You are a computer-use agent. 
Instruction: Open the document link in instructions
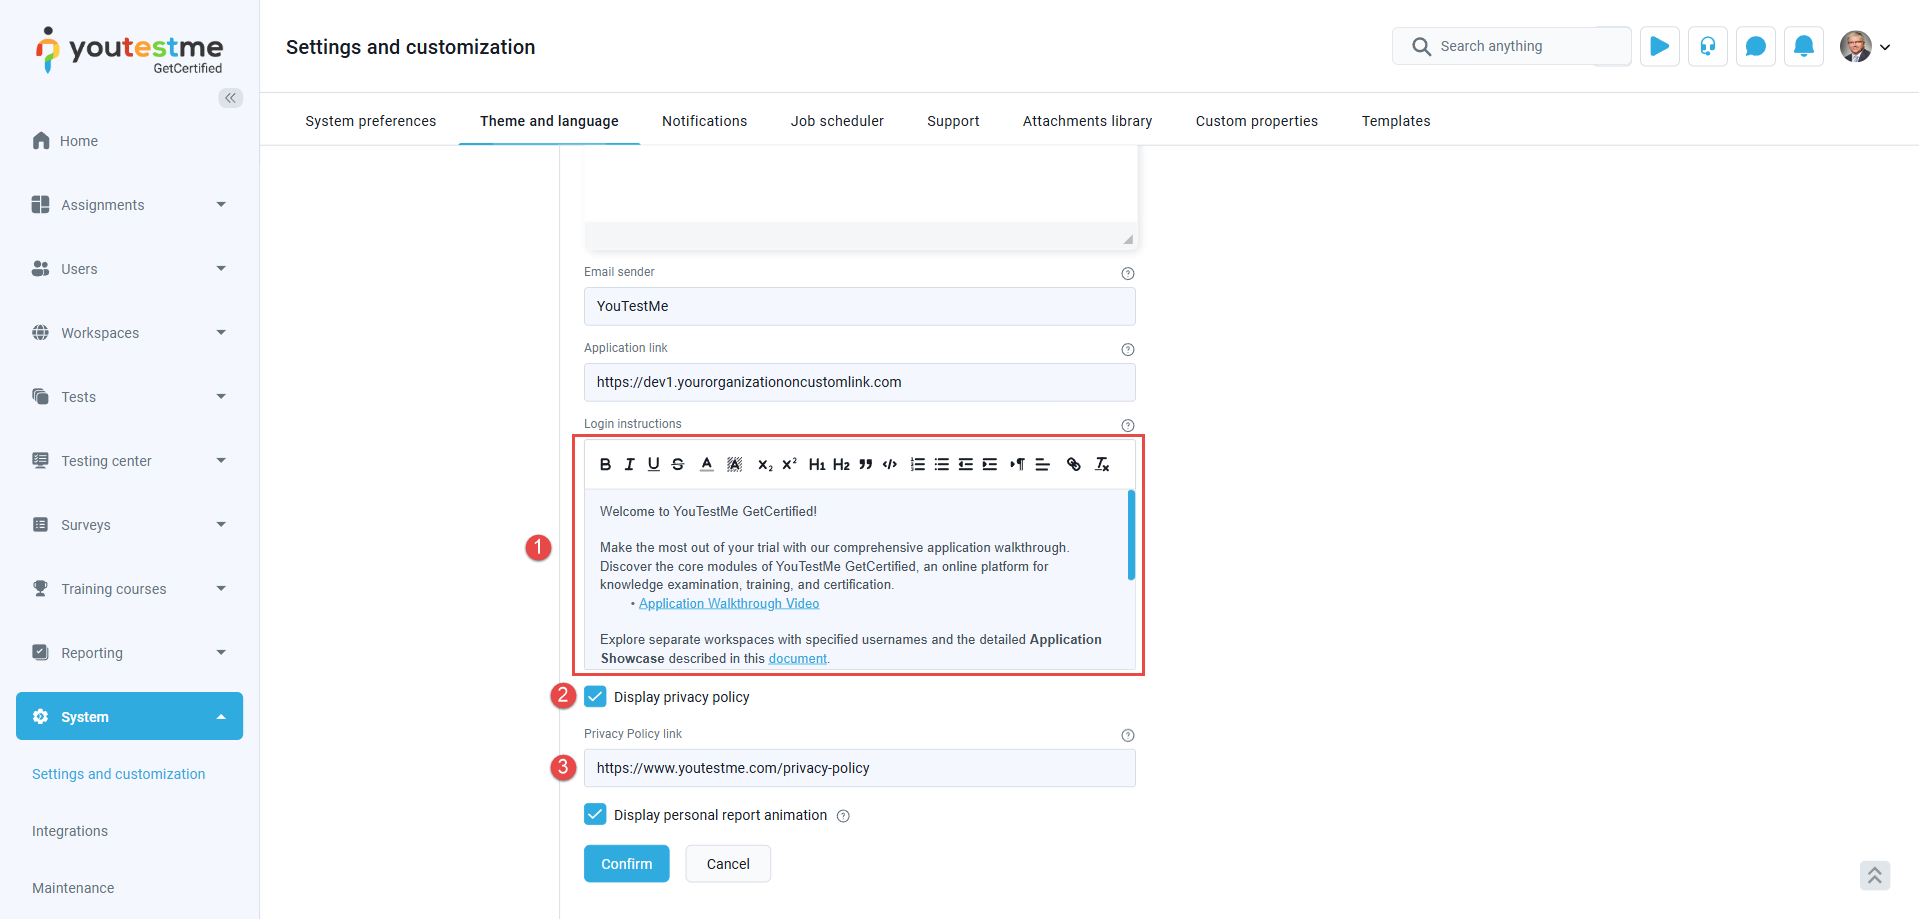tap(797, 658)
